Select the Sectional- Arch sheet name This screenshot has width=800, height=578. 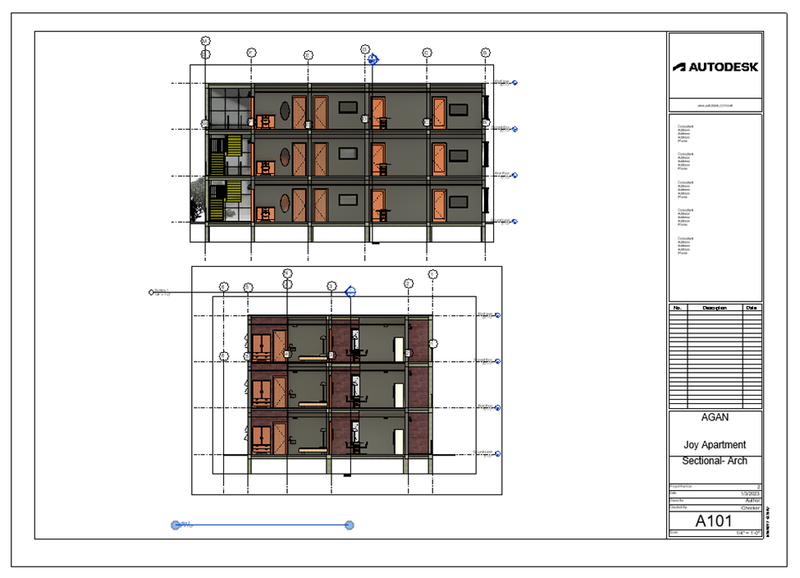714,461
